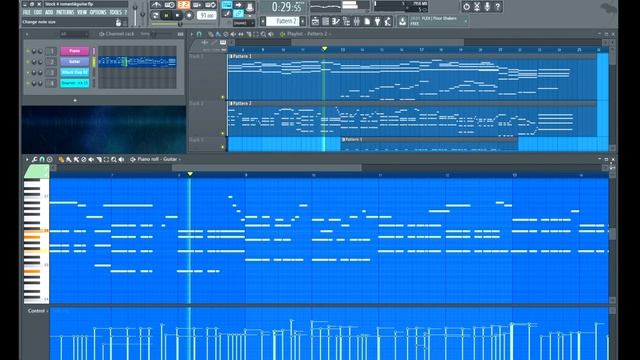The image size is (640, 360).
Task: Select the piano roll playback speaker tool
Action: point(121,160)
